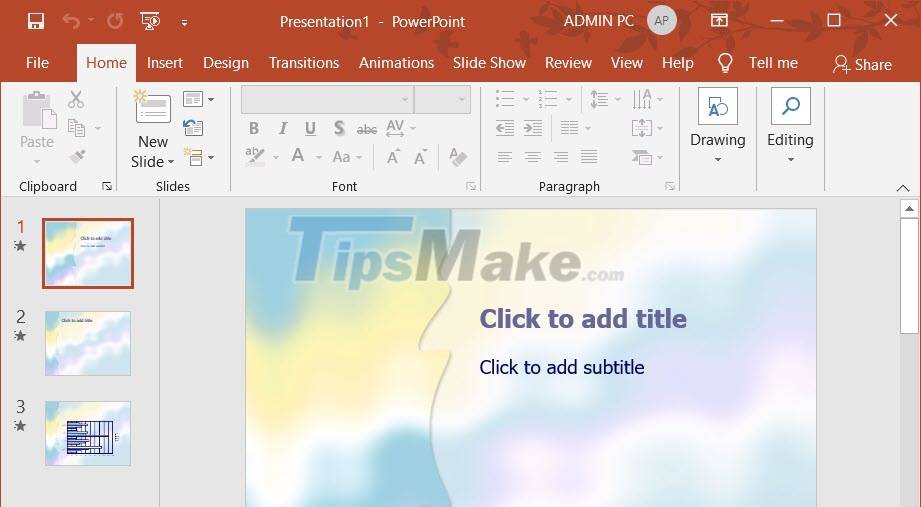Collapse the ribbon with the chevron
Screen dimensions: 921x507
pyautogui.click(x=903, y=188)
